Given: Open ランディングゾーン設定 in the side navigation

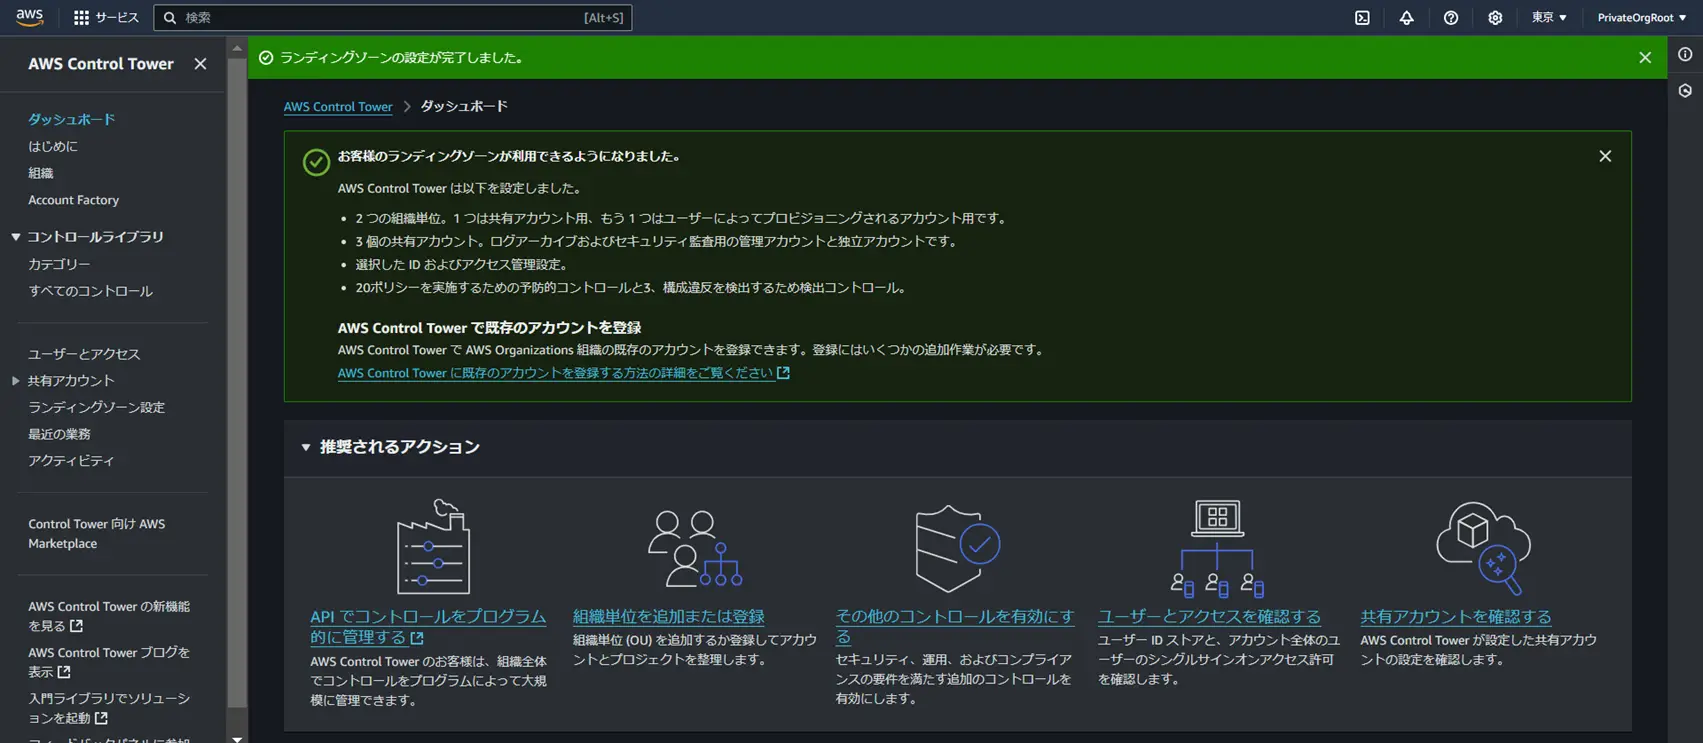Looking at the screenshot, I should pyautogui.click(x=96, y=407).
